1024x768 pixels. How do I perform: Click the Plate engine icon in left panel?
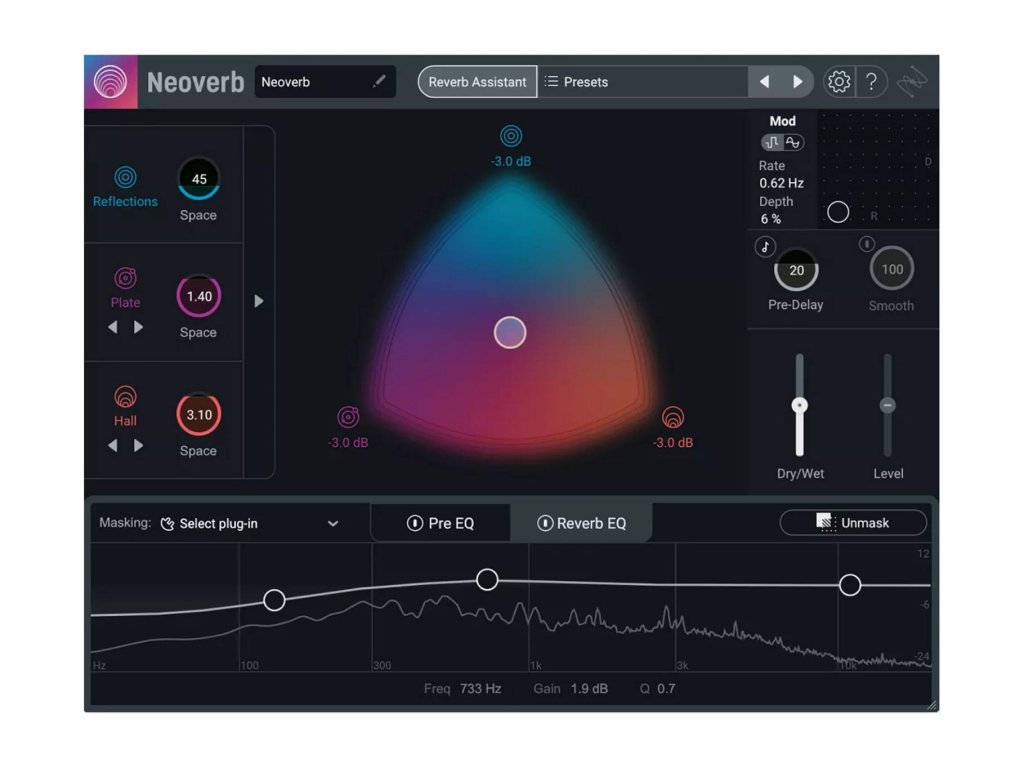click(125, 278)
